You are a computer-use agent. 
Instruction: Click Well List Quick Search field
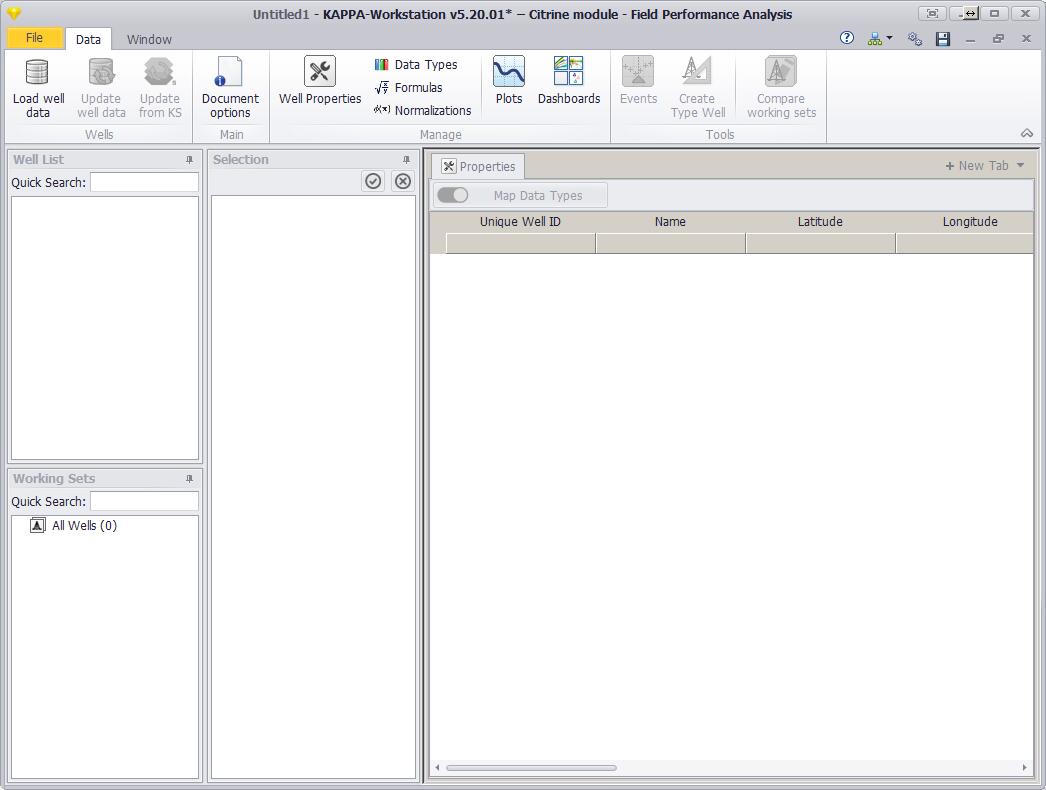[145, 182]
